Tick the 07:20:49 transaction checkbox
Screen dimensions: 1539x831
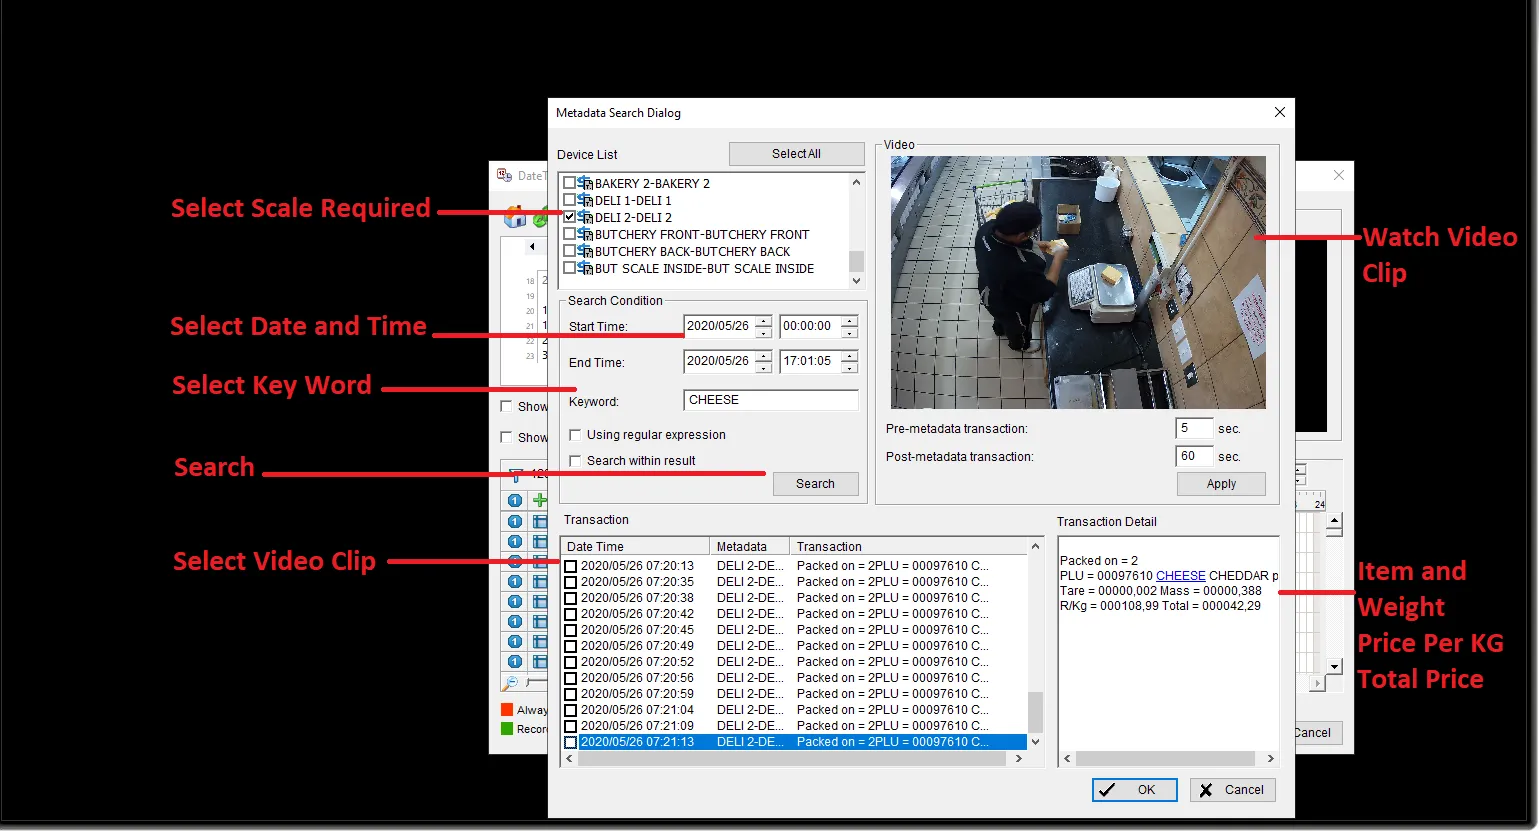(571, 646)
